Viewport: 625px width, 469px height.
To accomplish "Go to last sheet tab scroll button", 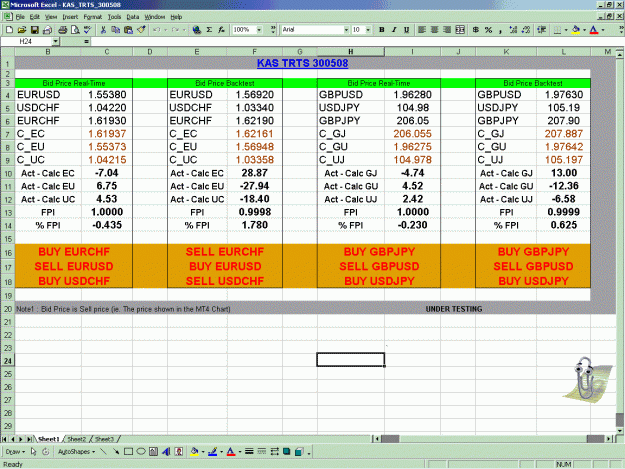I will (29, 439).
